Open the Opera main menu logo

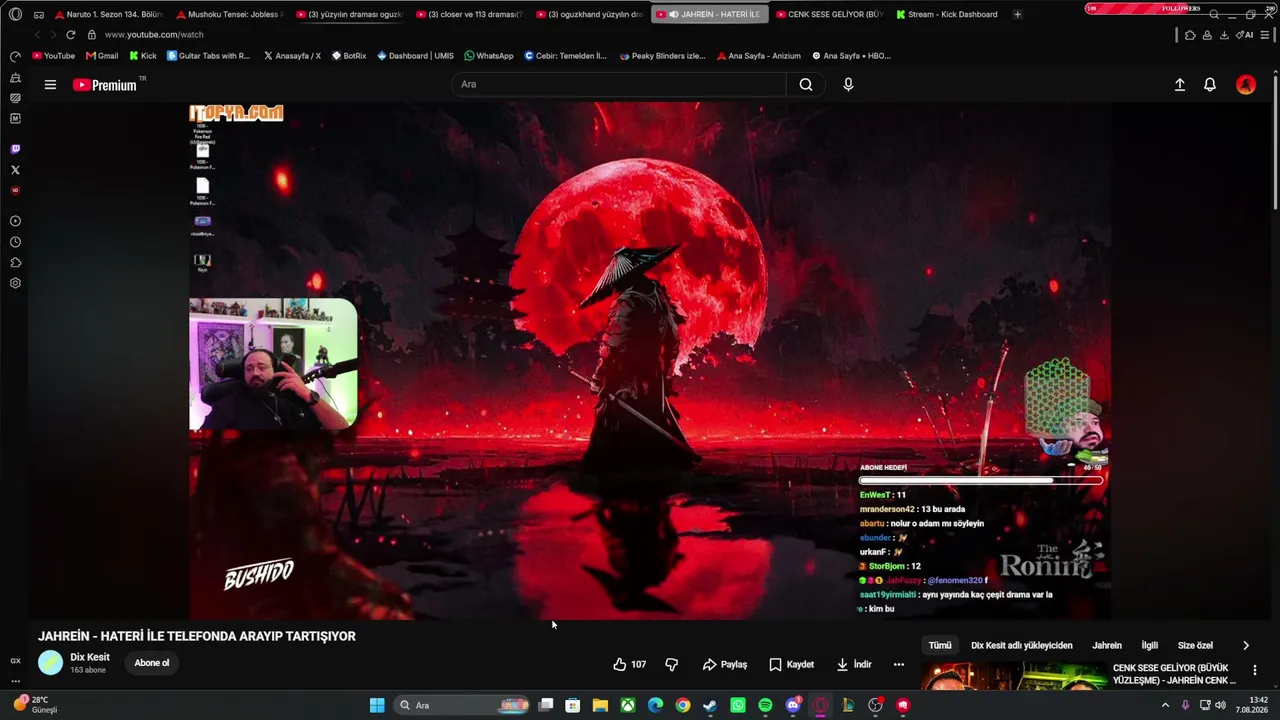coord(15,14)
